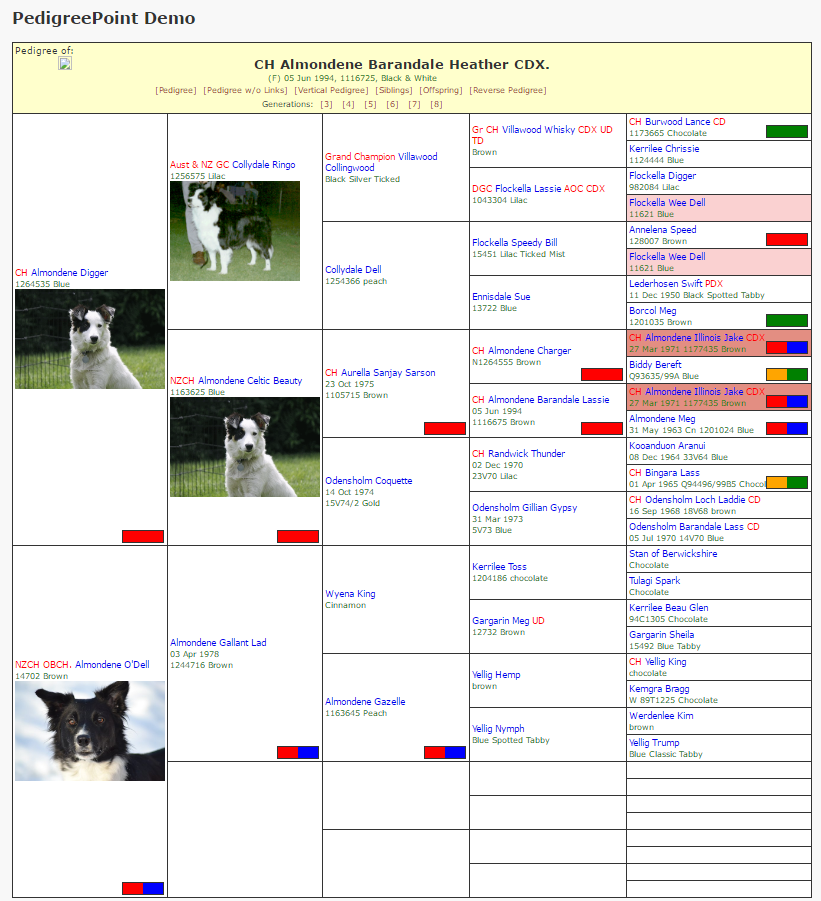Screen dimensions: 821x901
Task: Open the Flockella Speedy Bill link
Action: click(515, 243)
